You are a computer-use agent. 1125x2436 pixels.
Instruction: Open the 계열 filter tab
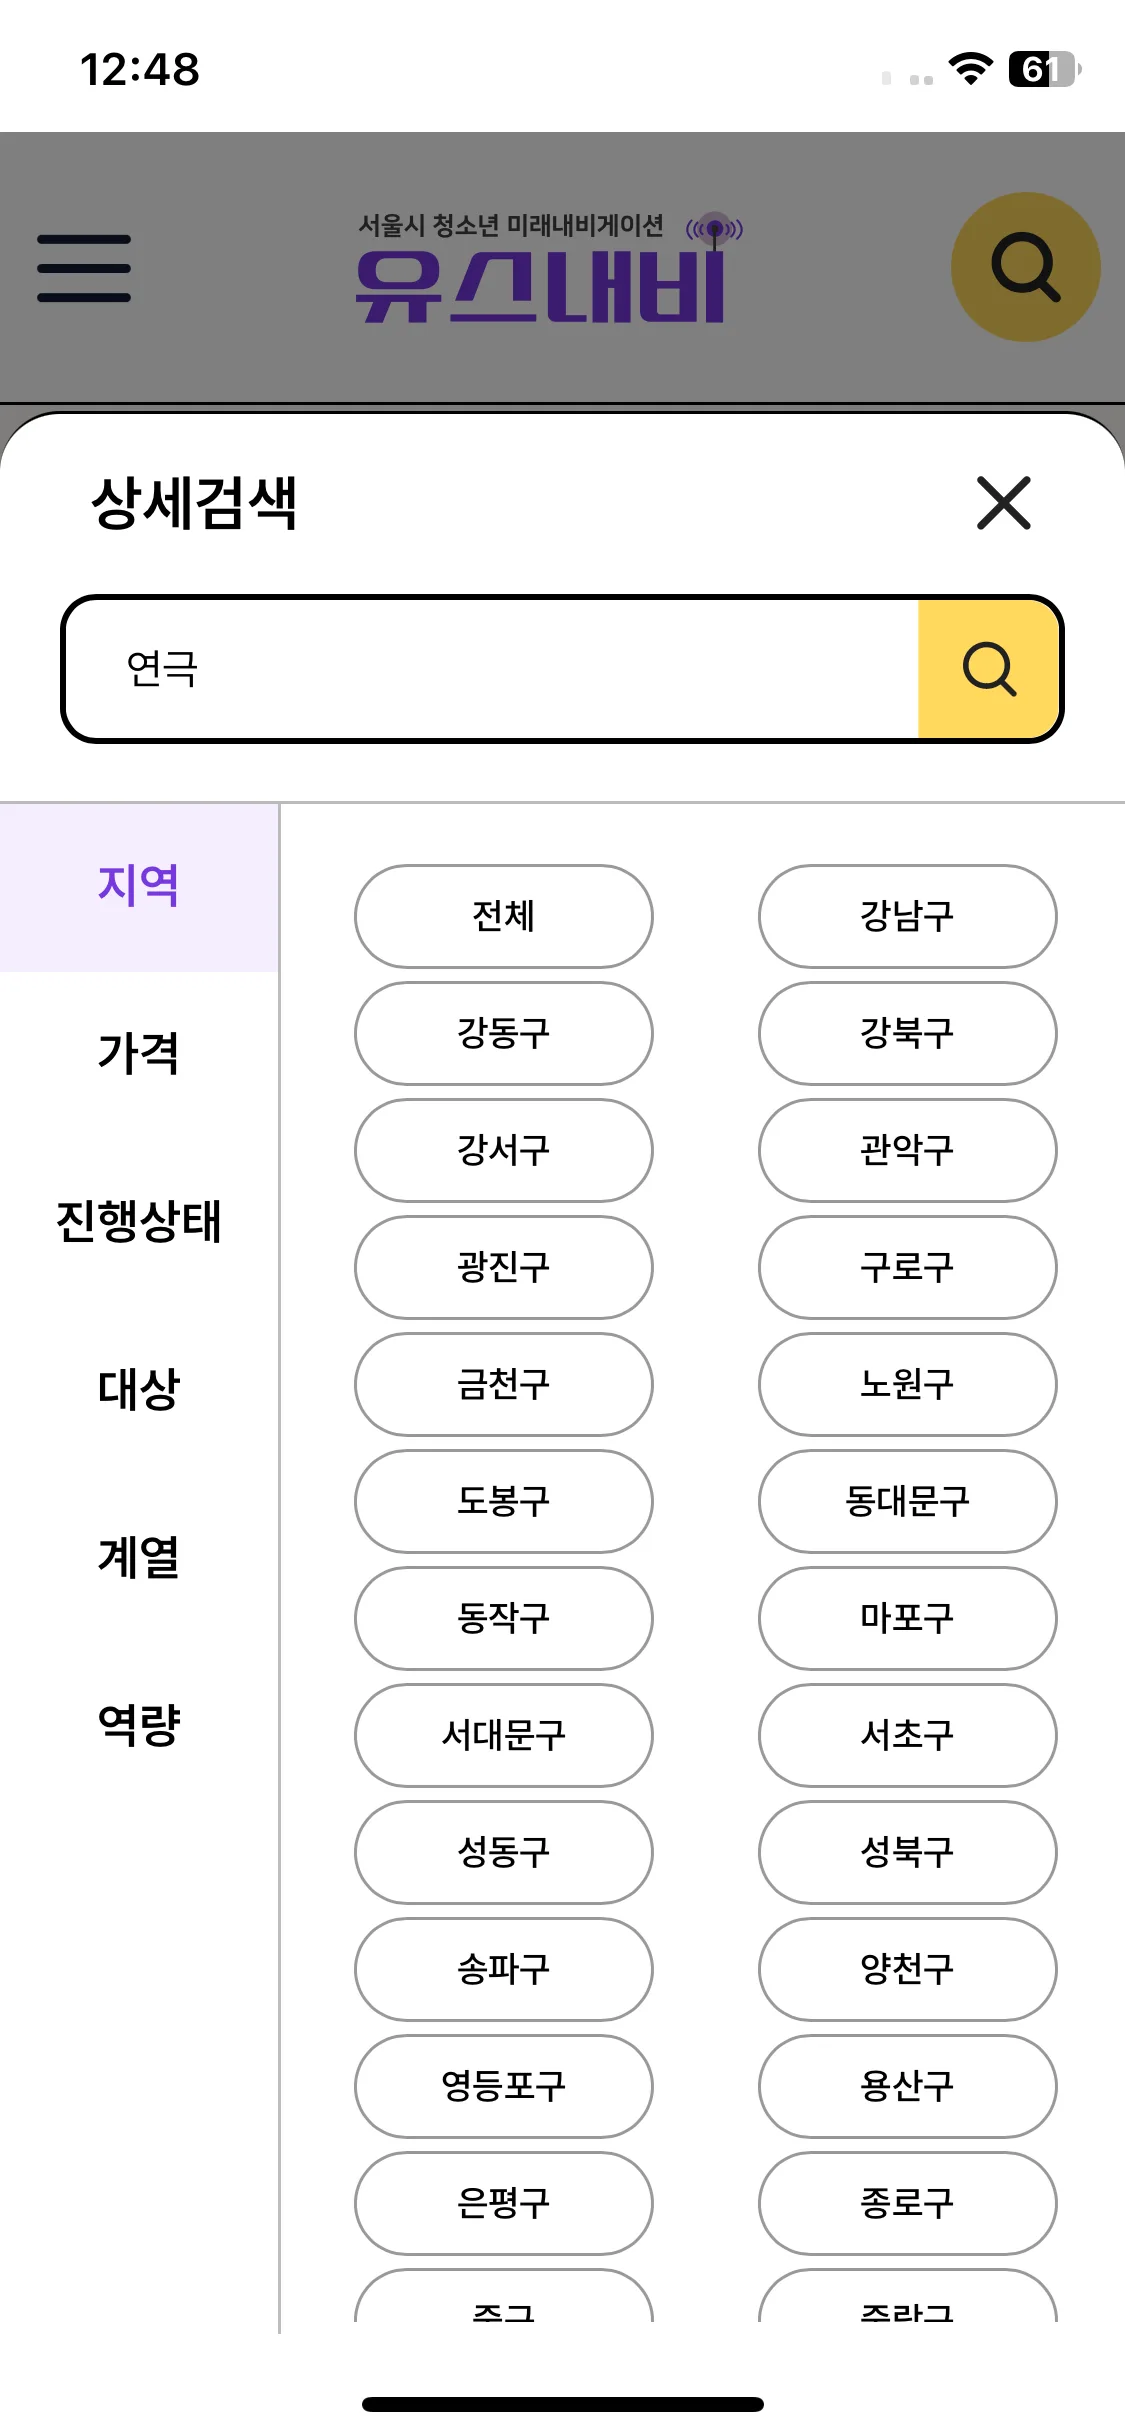point(139,1557)
